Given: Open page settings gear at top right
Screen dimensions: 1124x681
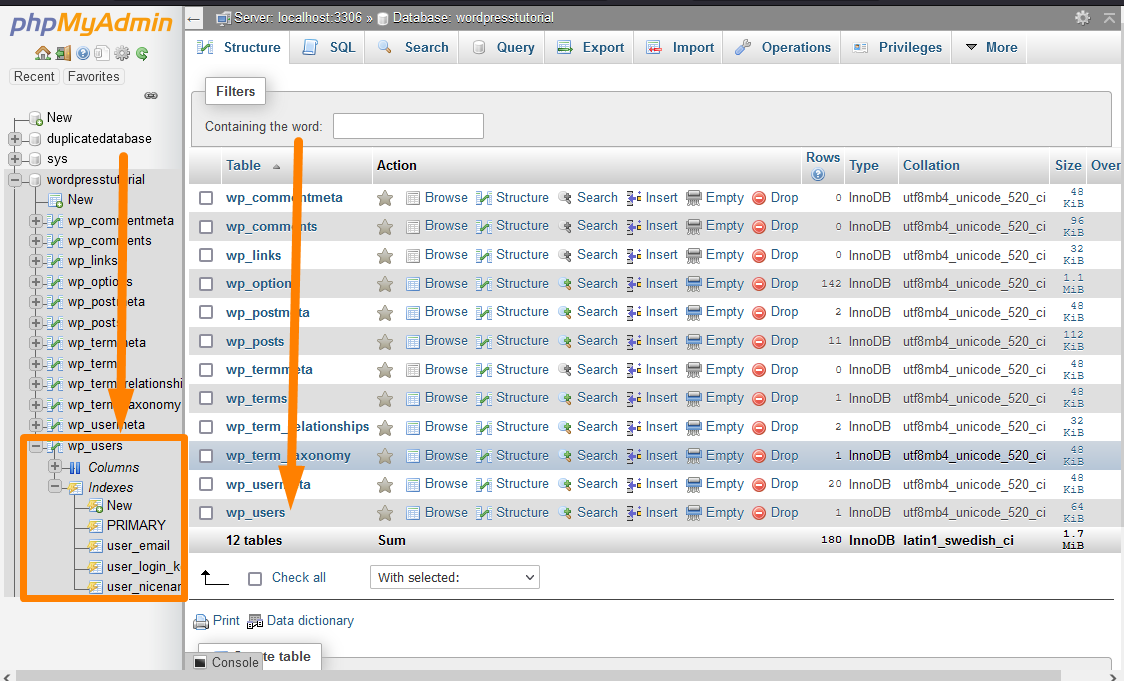Looking at the screenshot, I should [1082, 17].
